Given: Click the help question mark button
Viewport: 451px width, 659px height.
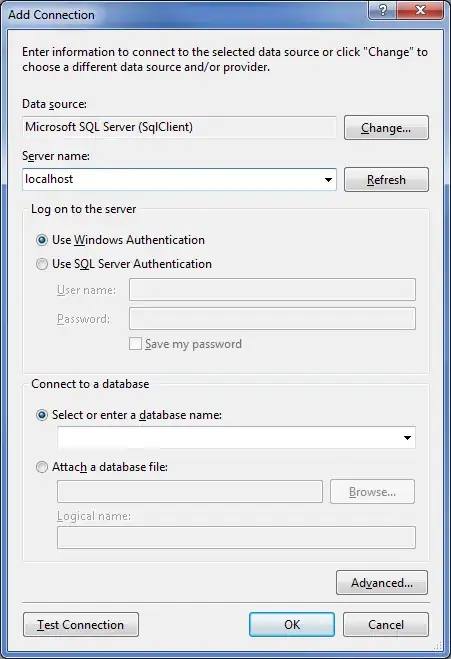Looking at the screenshot, I should pos(382,10).
